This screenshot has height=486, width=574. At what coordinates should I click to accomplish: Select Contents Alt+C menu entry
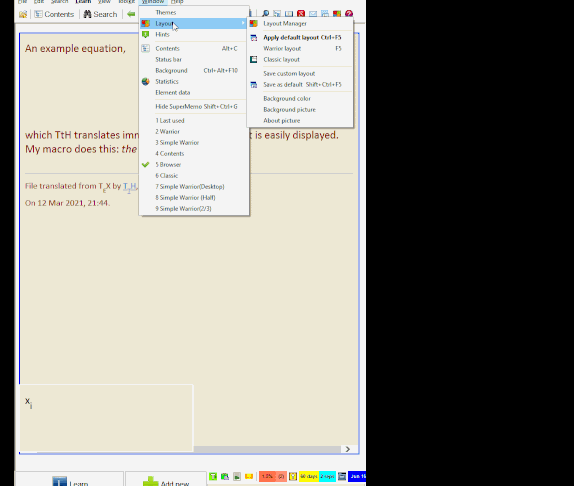pyautogui.click(x=194, y=48)
